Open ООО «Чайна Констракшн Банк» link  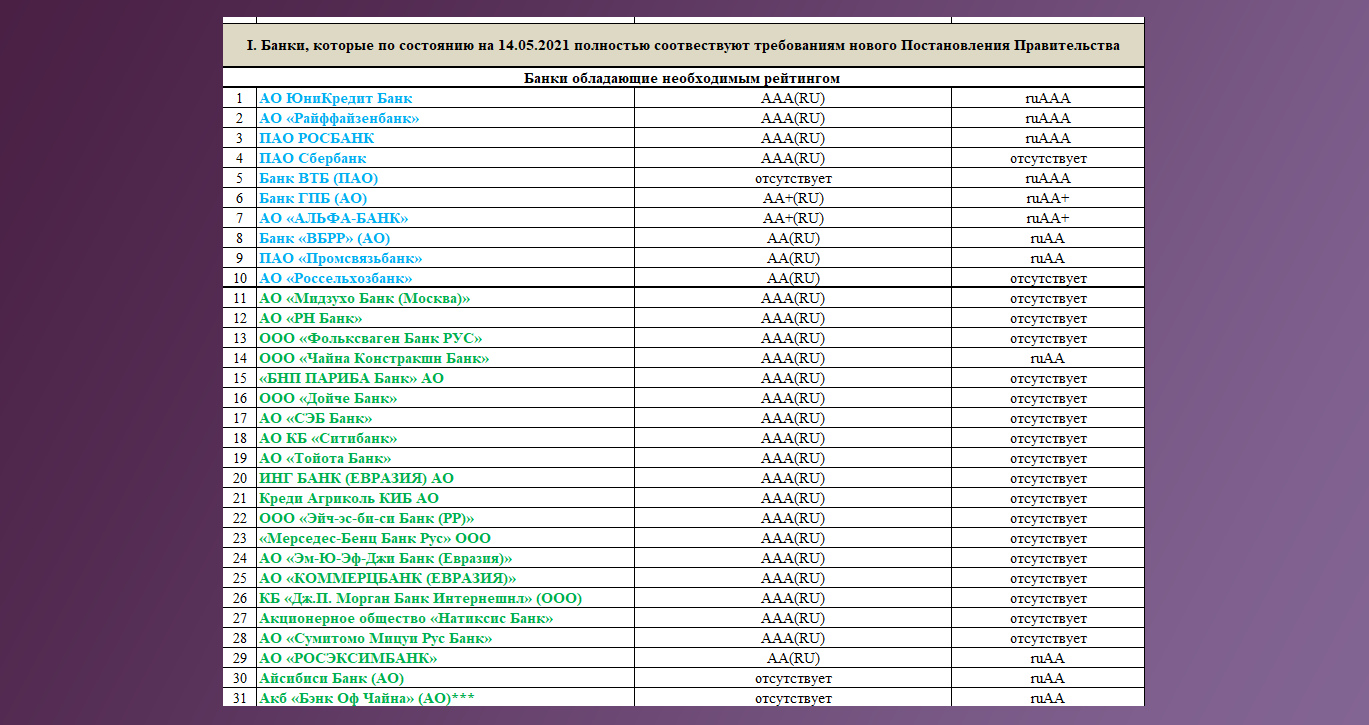374,358
